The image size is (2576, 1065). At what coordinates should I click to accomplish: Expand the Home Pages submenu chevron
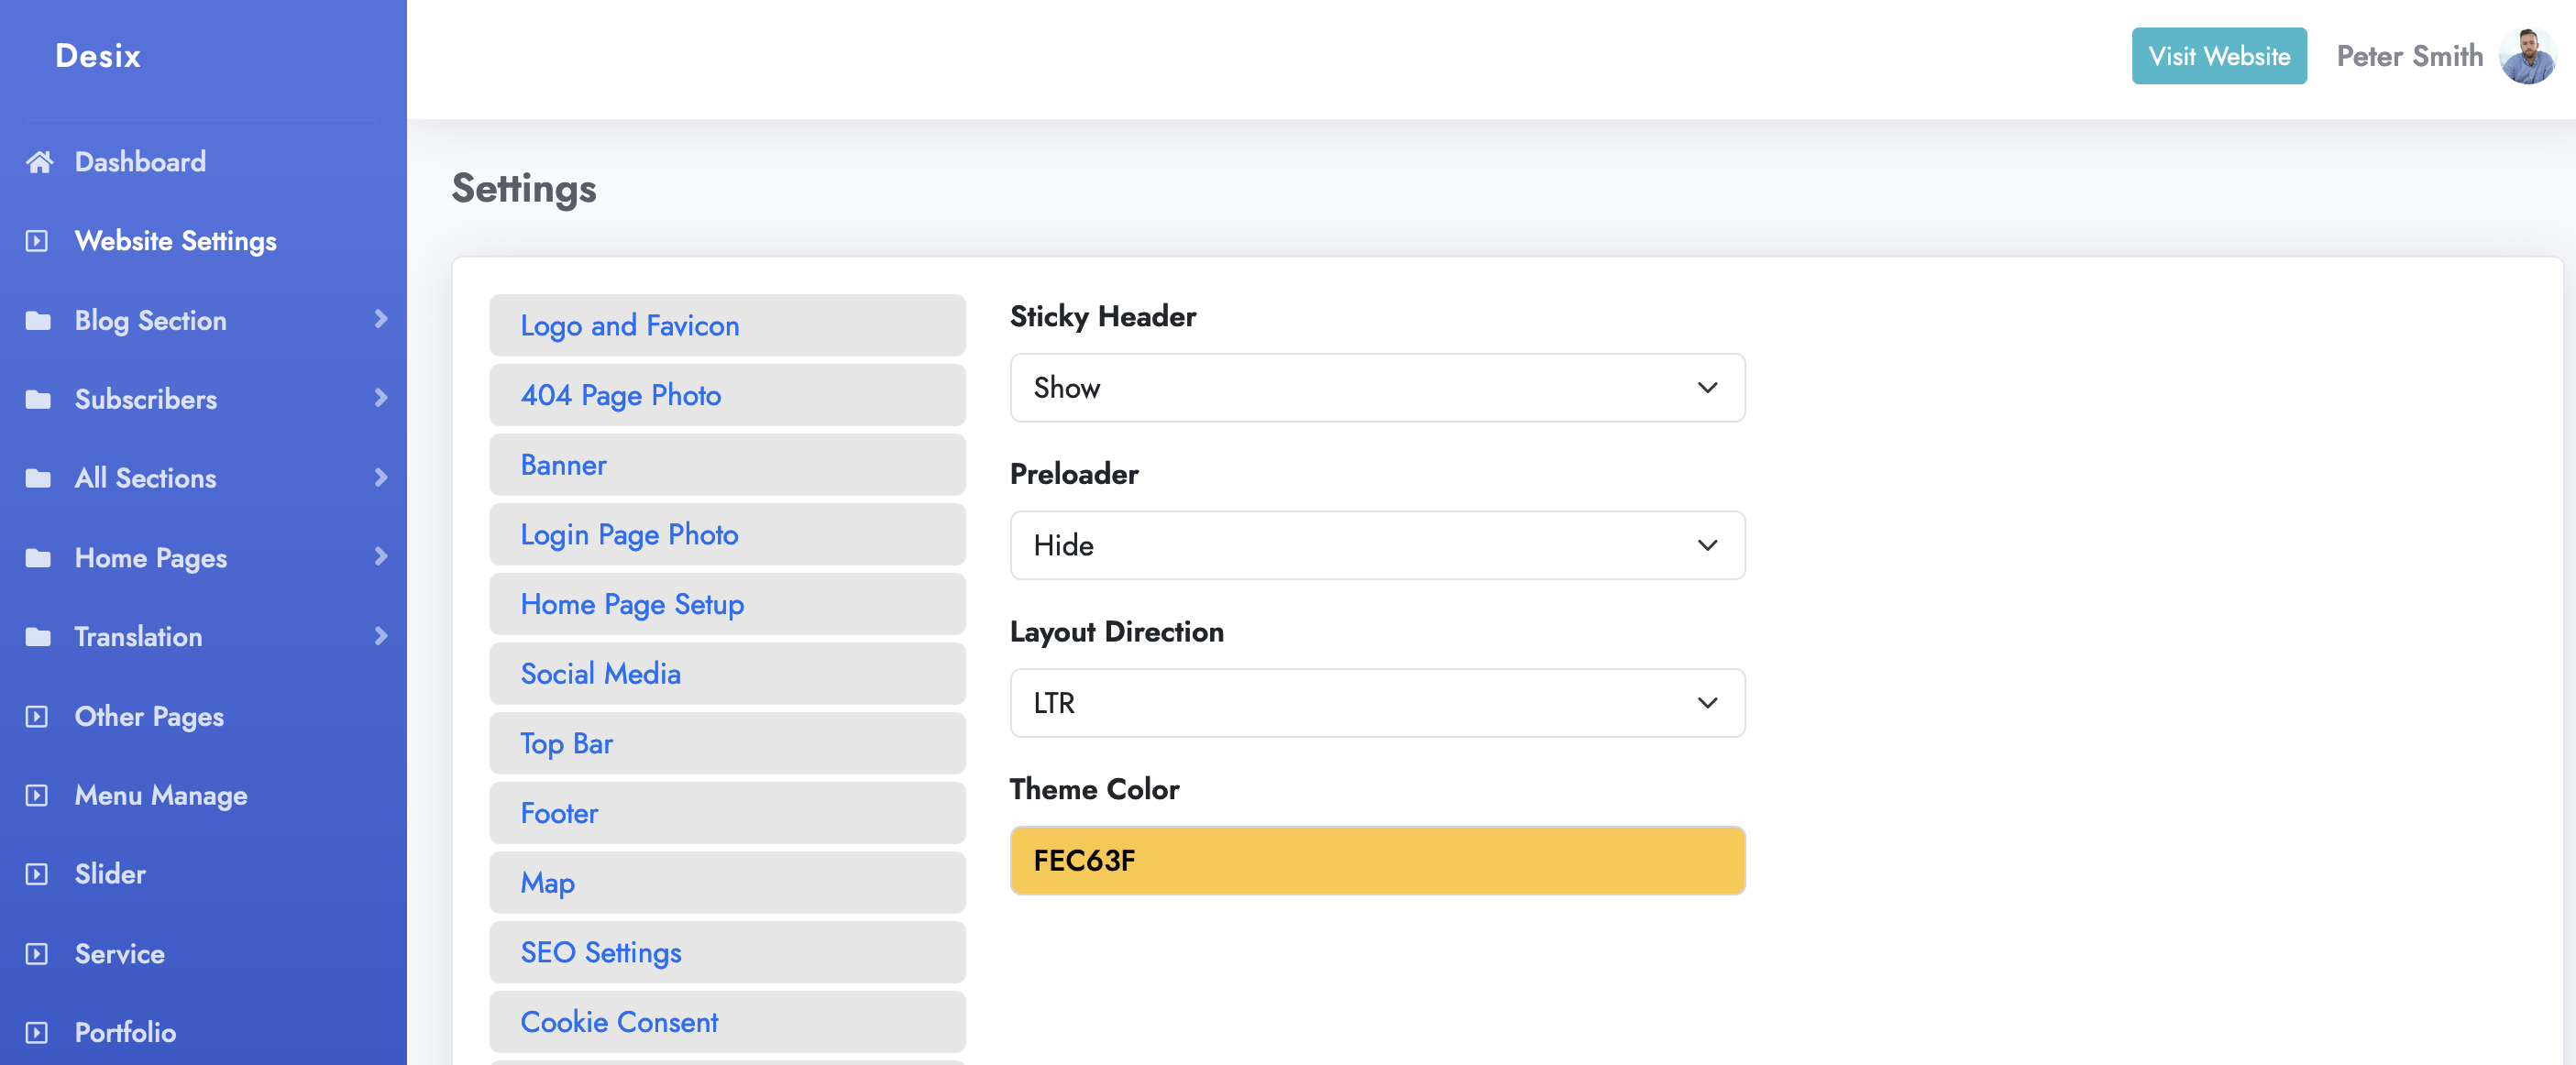[x=380, y=557]
